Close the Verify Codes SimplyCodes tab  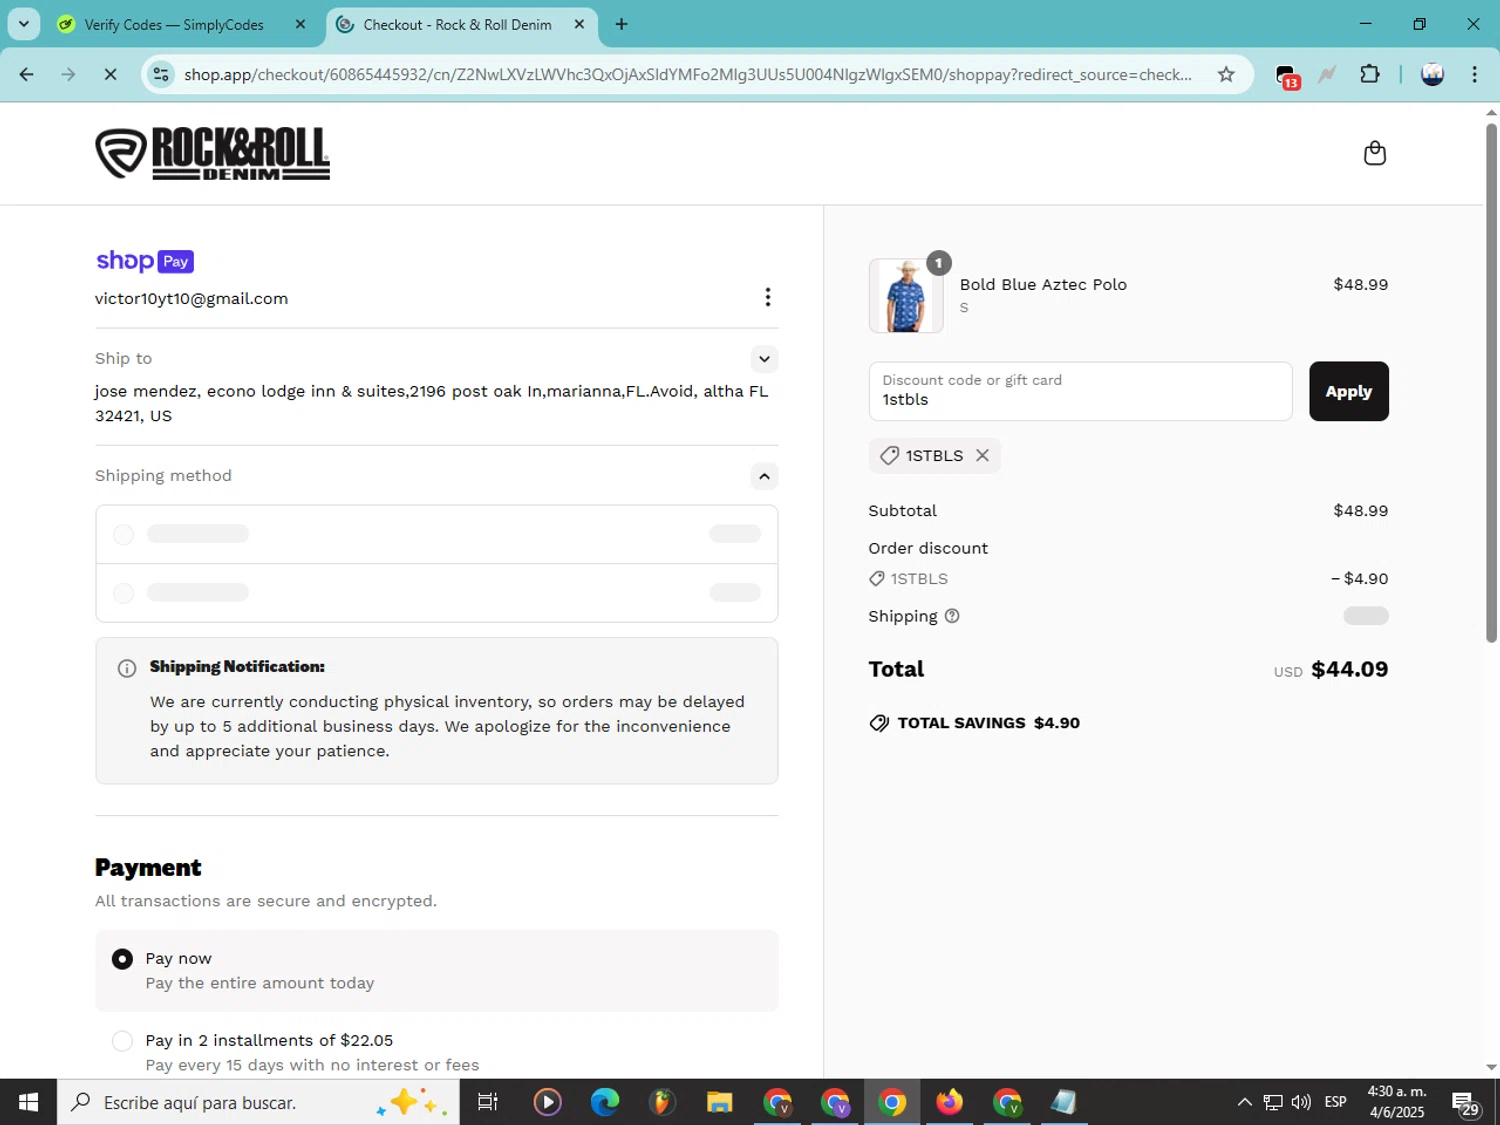point(300,24)
